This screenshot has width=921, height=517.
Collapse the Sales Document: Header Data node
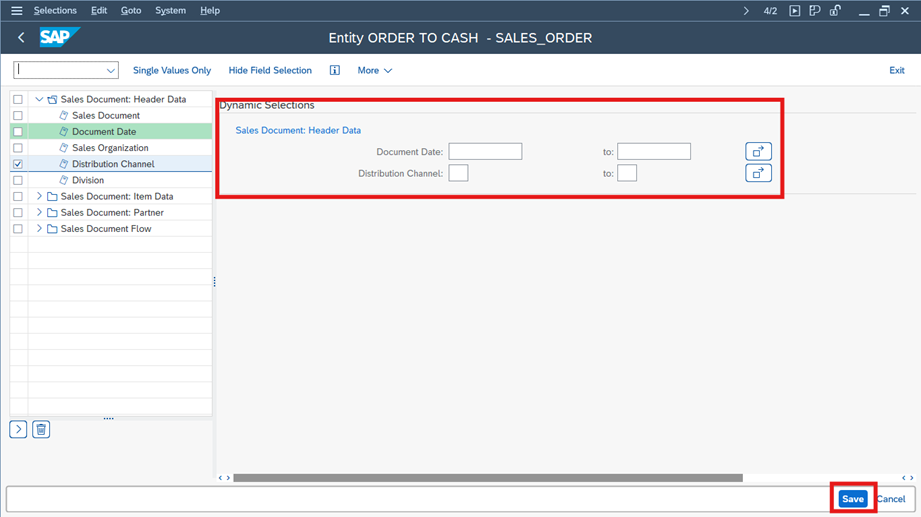tap(39, 100)
